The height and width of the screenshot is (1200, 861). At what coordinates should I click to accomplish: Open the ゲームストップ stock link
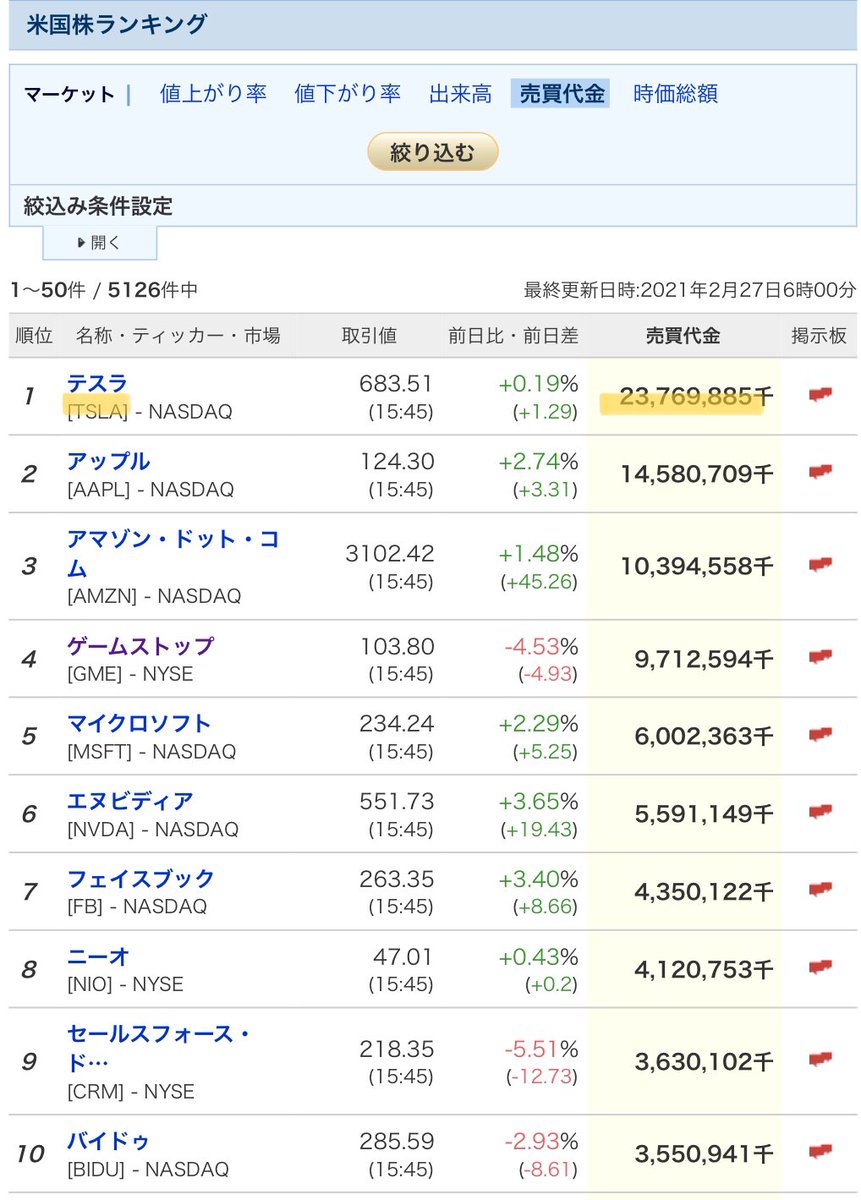click(140, 646)
